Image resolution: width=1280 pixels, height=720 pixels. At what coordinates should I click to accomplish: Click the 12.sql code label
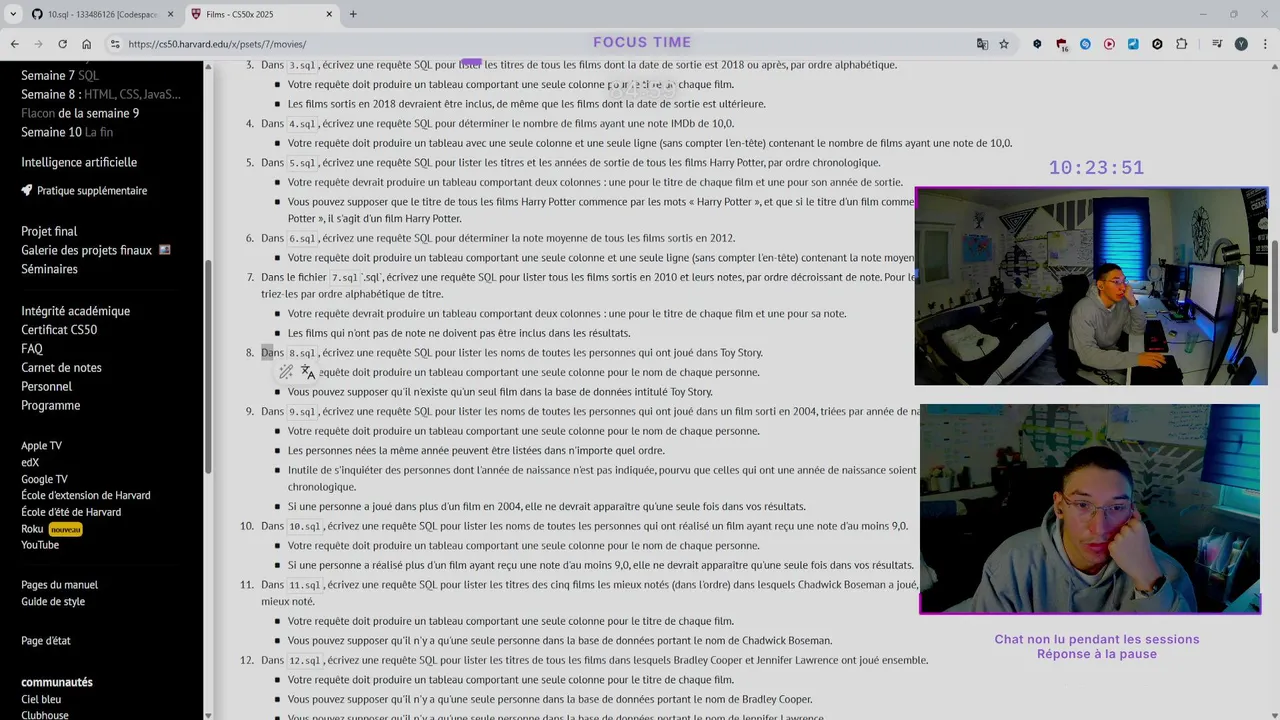click(304, 661)
